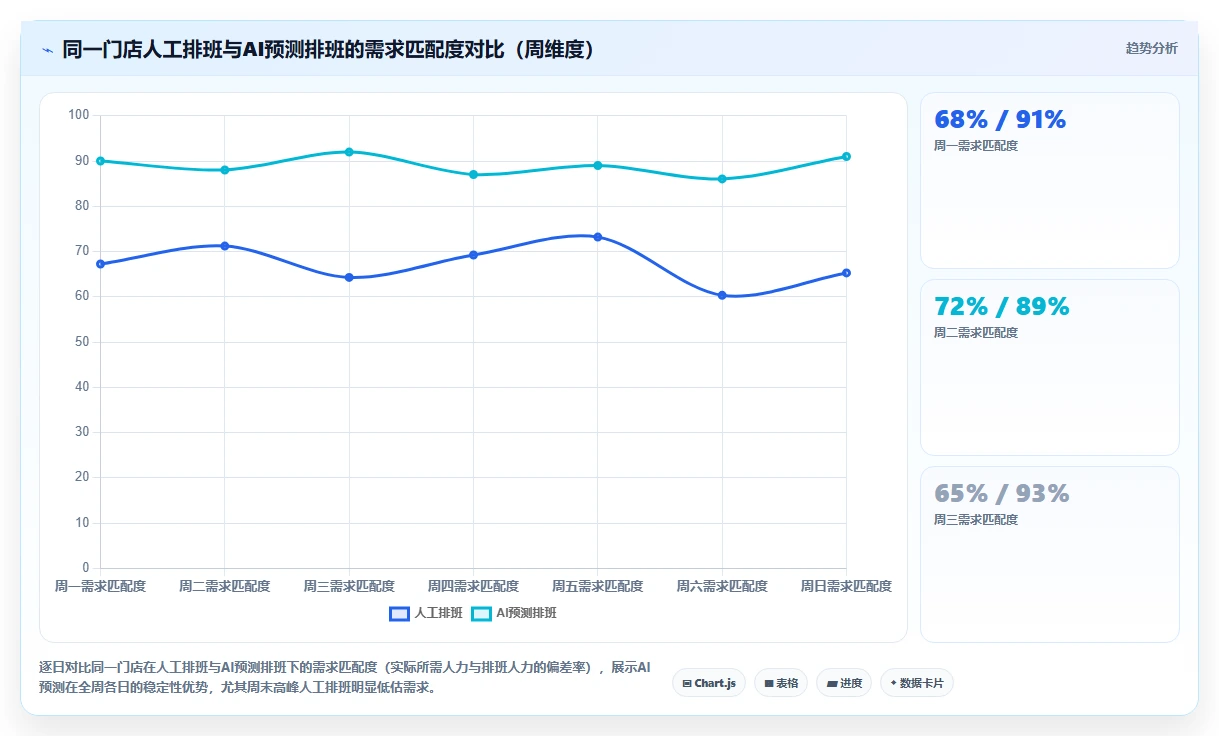Click the 人工排班 line point at 周一需求匹配度
Viewport: 1219px width, 736px height.
(100, 264)
